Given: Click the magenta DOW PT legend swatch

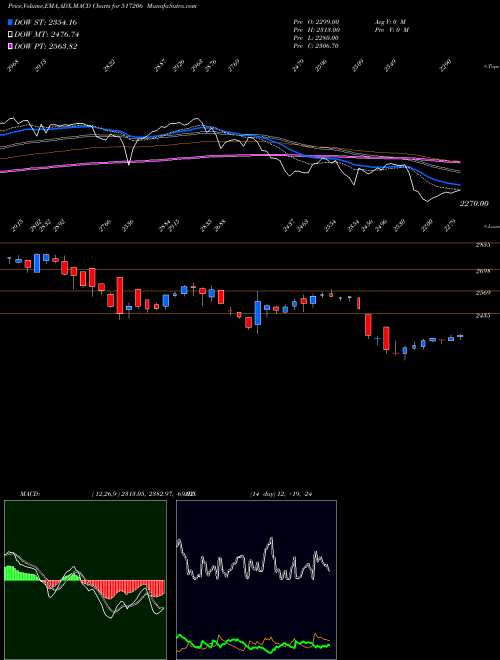Looking at the screenshot, I should (10, 46).
